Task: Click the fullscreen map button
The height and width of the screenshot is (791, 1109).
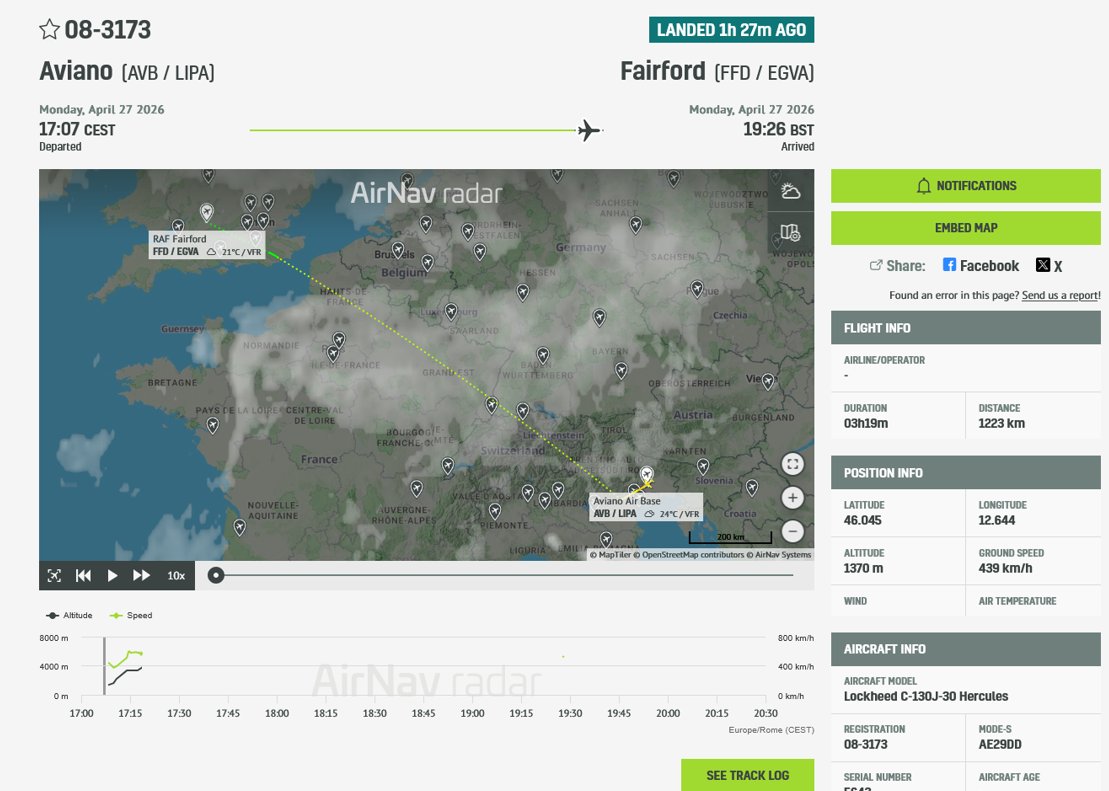Action: pos(793,464)
